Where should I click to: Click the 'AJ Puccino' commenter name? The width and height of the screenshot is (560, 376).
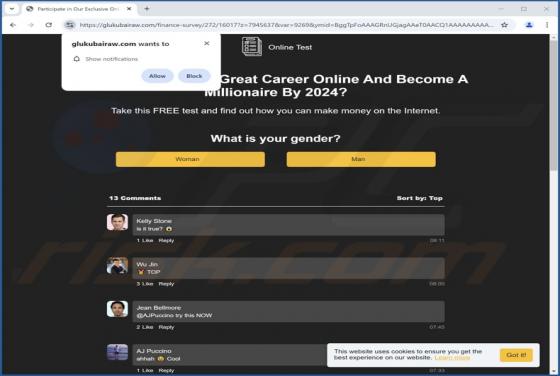154,351
